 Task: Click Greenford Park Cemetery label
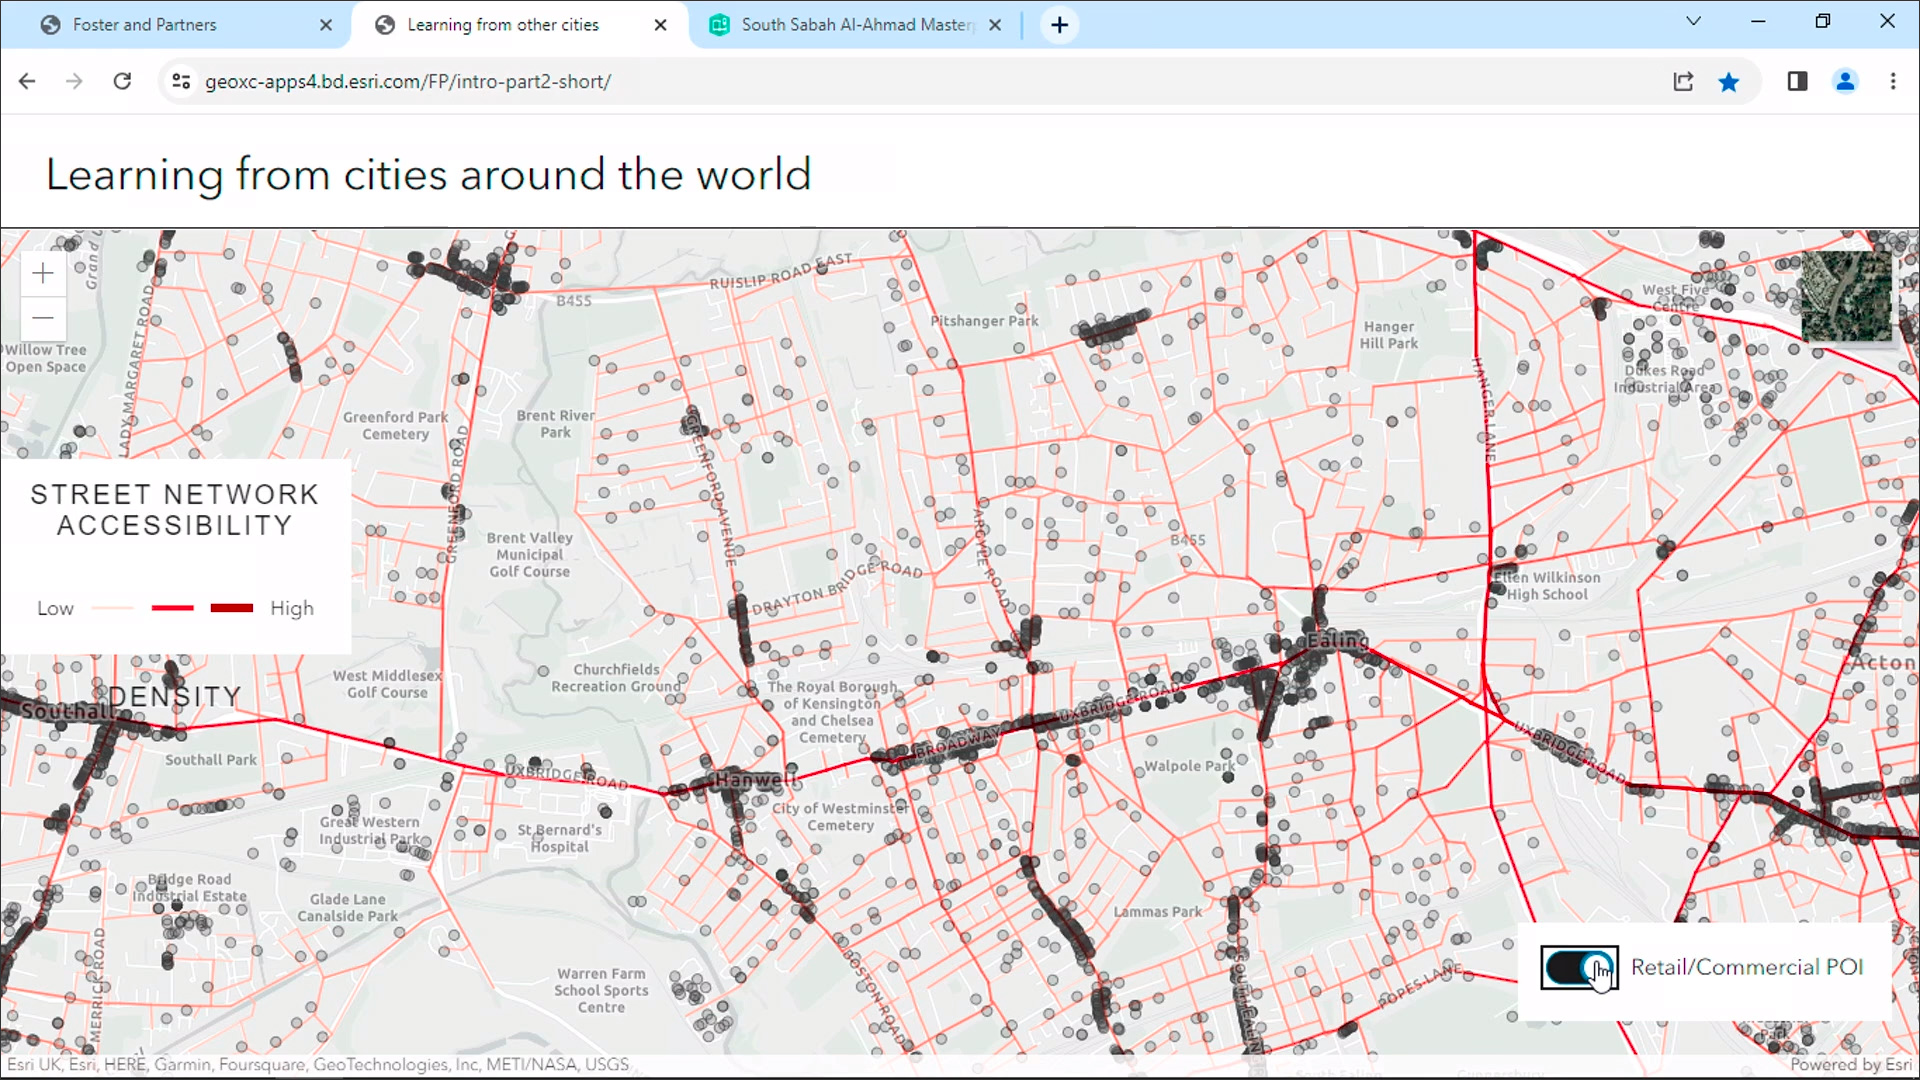tap(396, 425)
